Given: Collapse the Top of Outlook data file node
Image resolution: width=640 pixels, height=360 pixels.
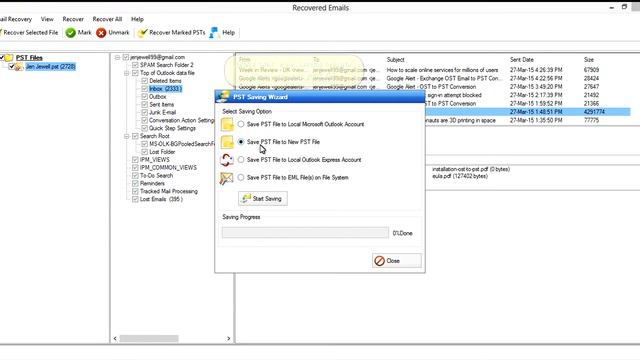Looking at the screenshot, I should pyautogui.click(x=127, y=73).
